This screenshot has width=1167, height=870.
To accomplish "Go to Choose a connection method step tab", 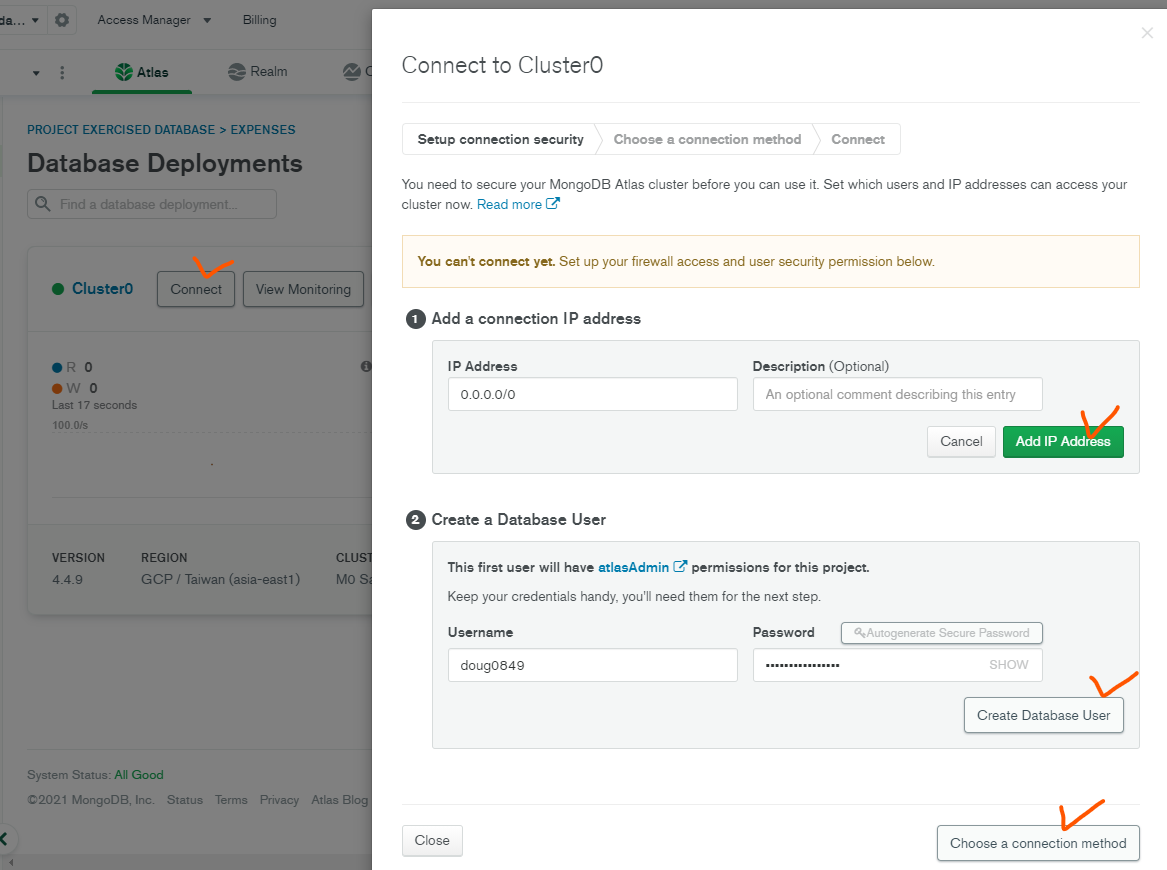I will tap(707, 140).
